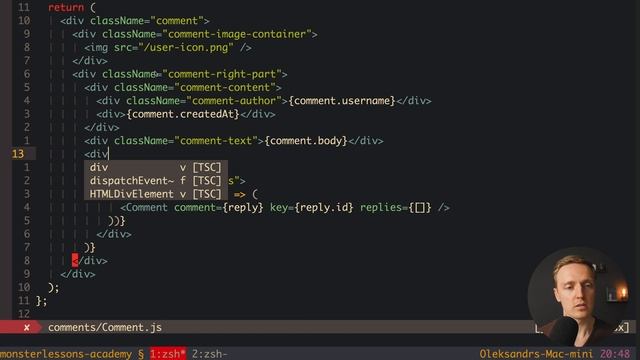Click the 20:48 clock in status bar
Image resolution: width=640 pixels, height=360 pixels.
coord(615,354)
